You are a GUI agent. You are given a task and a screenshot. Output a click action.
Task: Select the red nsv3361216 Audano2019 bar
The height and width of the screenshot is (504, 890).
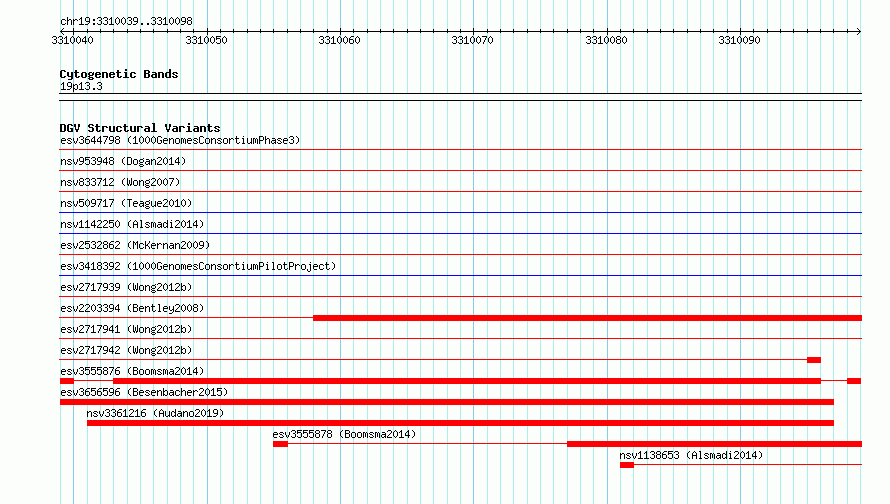[x=460, y=423]
